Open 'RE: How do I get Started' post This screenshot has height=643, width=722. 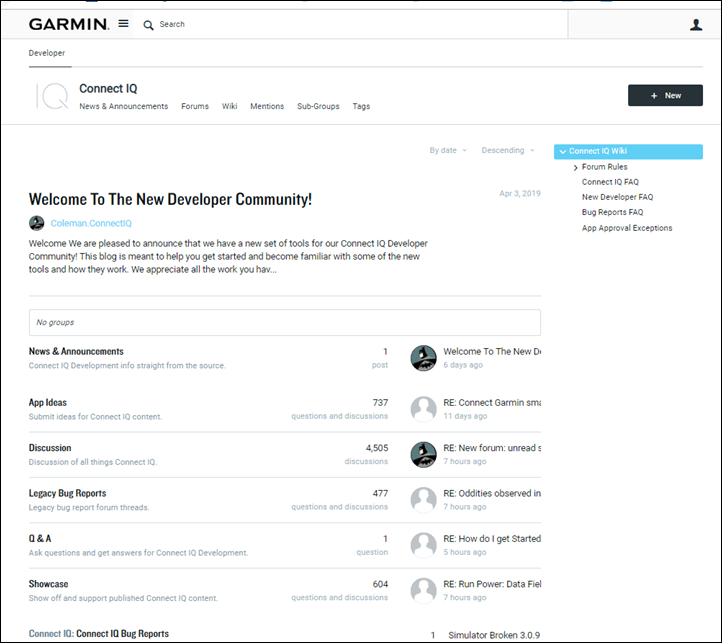click(x=492, y=538)
